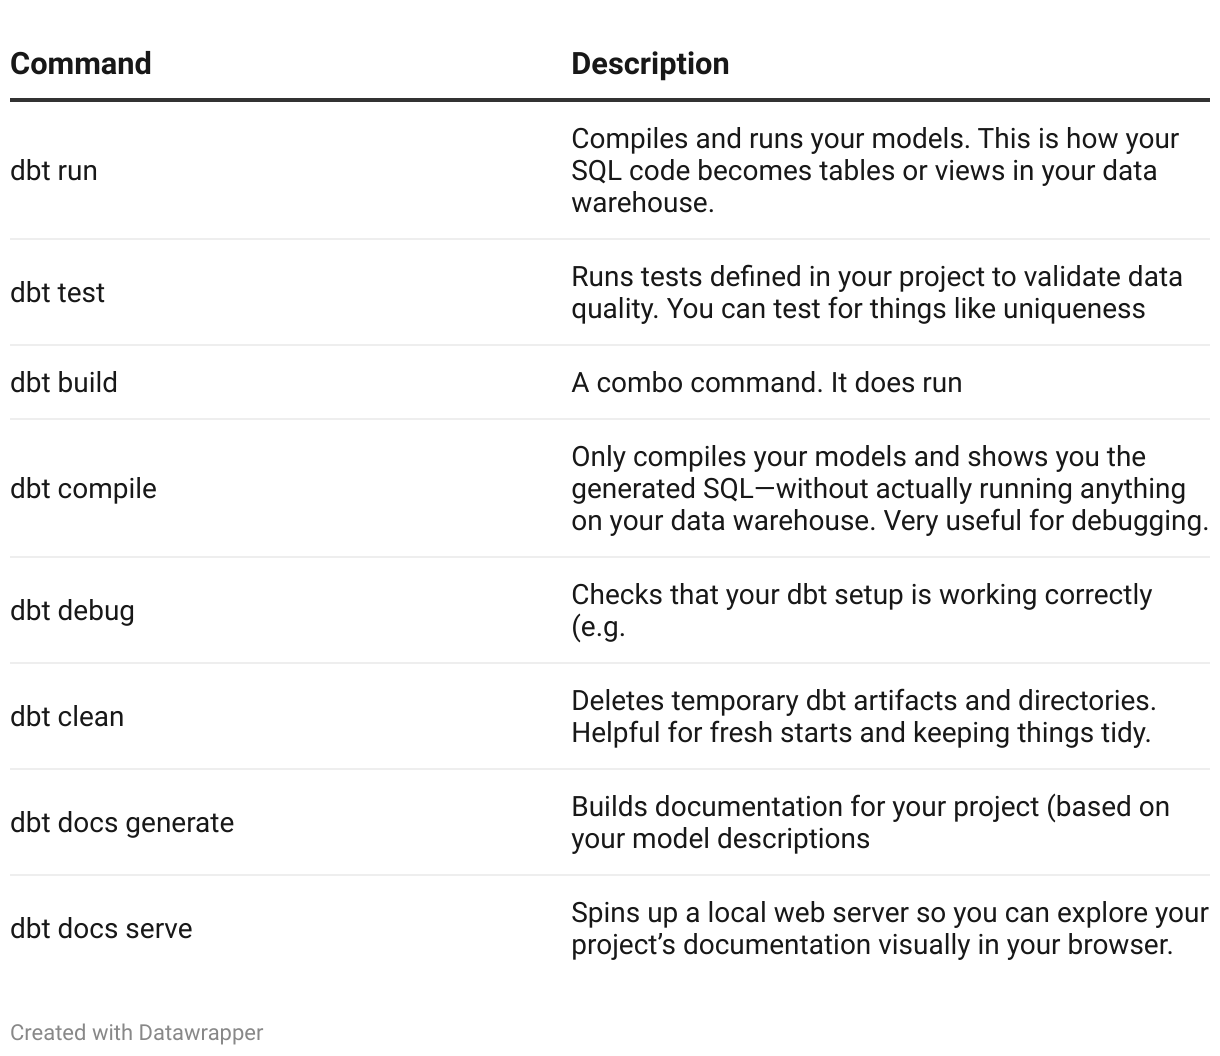Select the dbt run command cell
This screenshot has height=1056, width=1220.
[x=54, y=171]
